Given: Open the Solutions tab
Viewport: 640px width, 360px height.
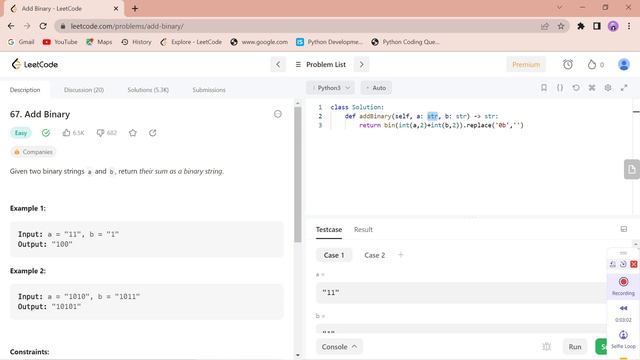Looking at the screenshot, I should click(148, 90).
